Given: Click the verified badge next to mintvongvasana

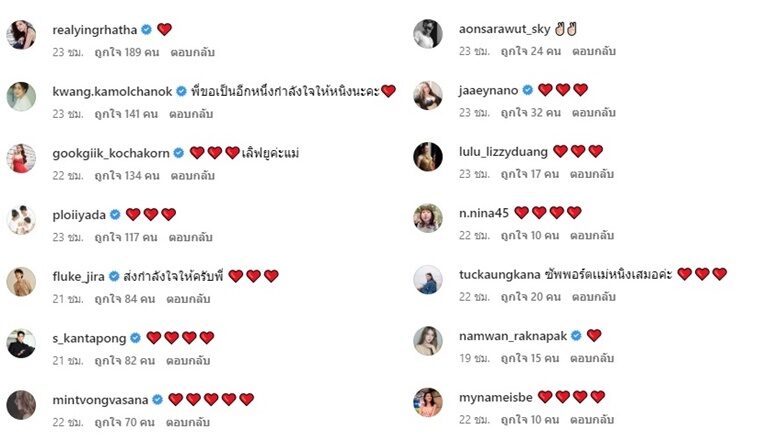Looking at the screenshot, I should (x=158, y=399).
